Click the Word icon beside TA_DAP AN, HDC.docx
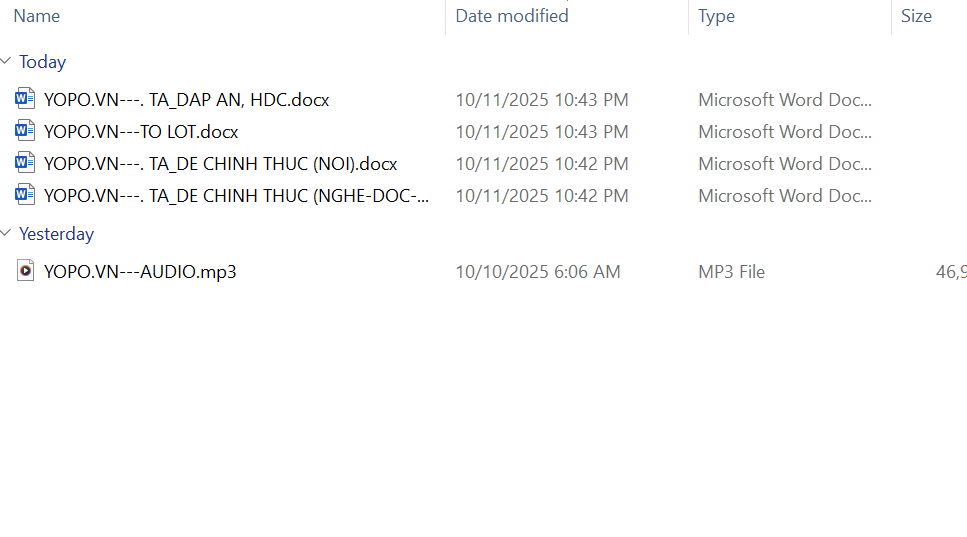 (x=26, y=99)
